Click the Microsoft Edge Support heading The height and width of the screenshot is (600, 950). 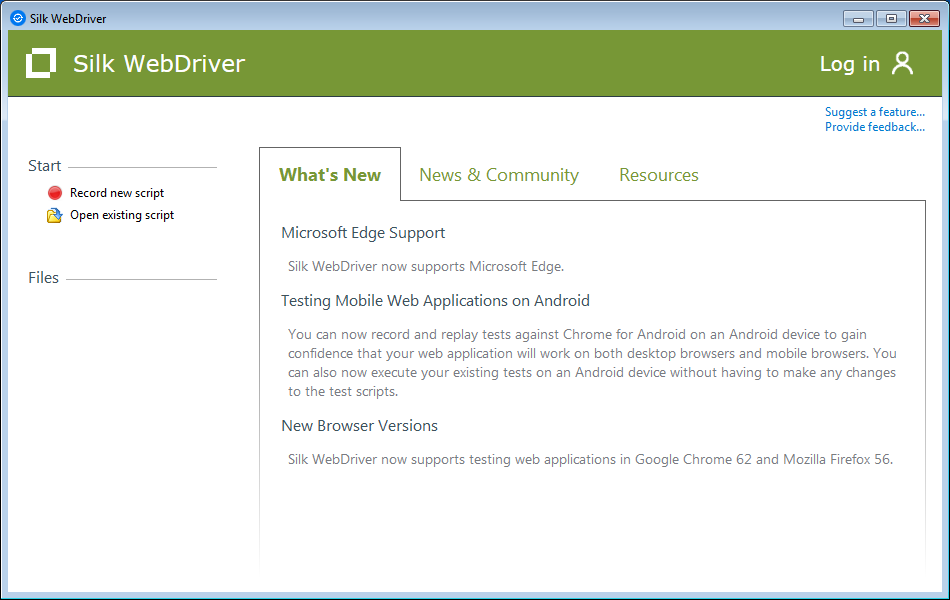tap(363, 233)
